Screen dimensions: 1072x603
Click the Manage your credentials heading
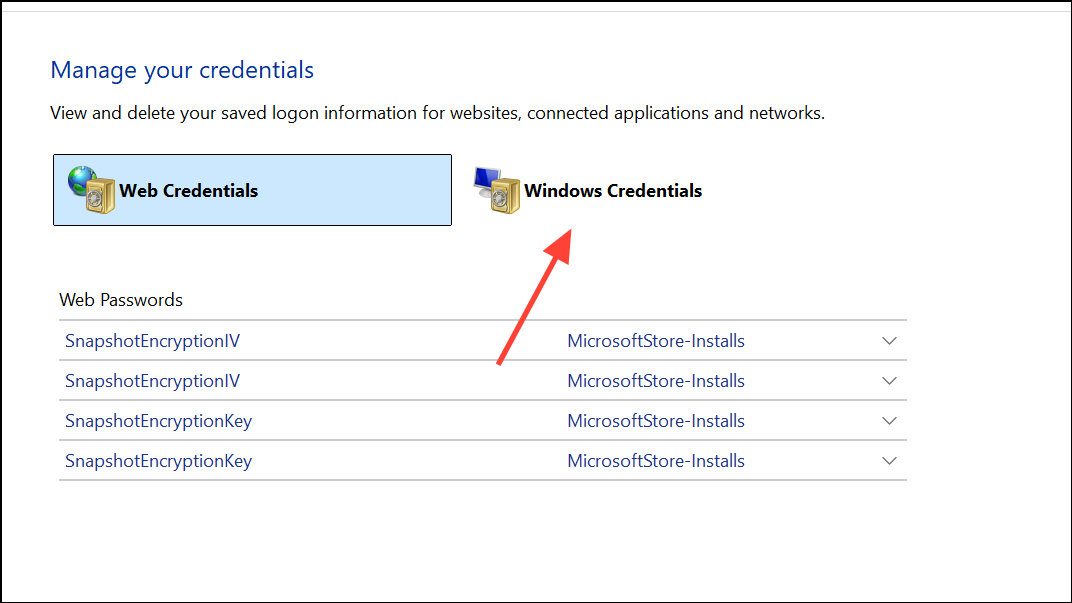pos(182,70)
